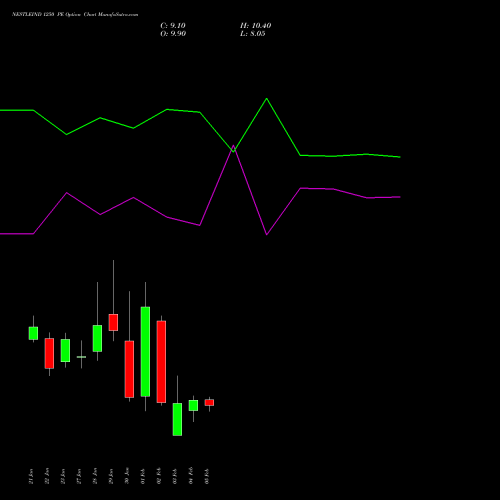Click the NESTLEIND PE Option chart title
Viewport: 500px width, 500px height.
75,15
